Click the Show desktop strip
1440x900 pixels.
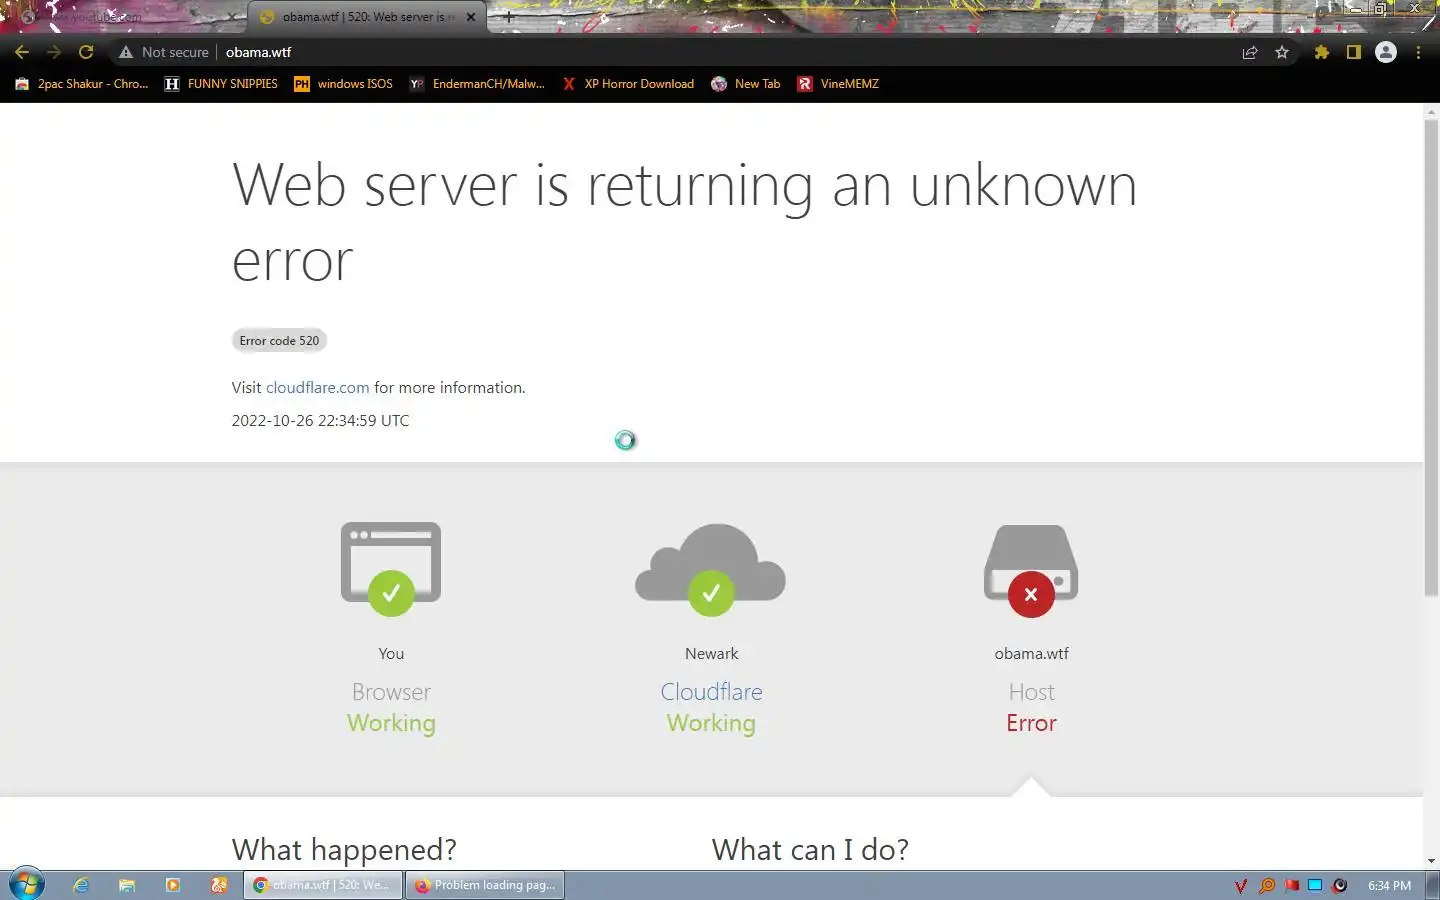(x=1433, y=885)
